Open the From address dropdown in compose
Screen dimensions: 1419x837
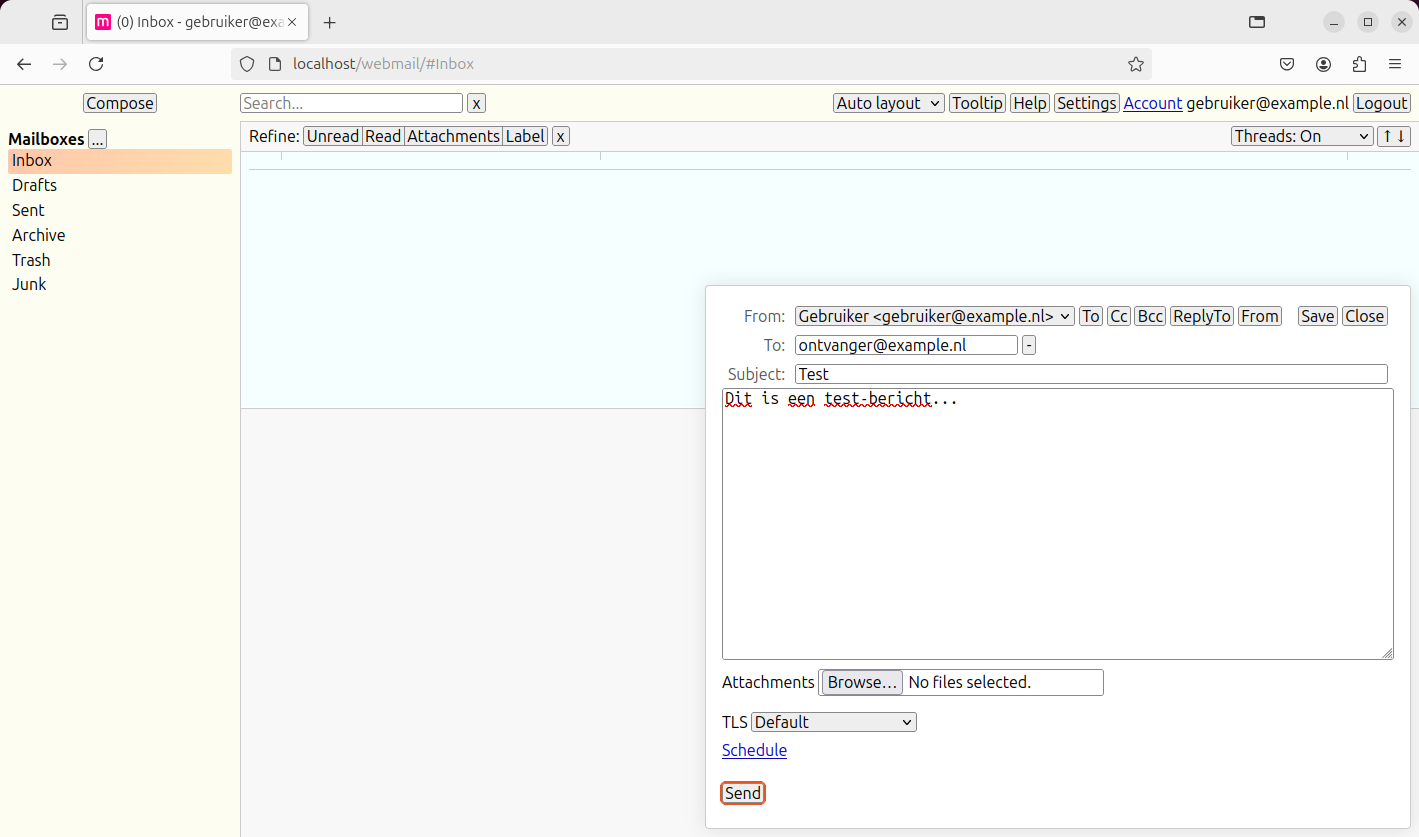pos(935,316)
